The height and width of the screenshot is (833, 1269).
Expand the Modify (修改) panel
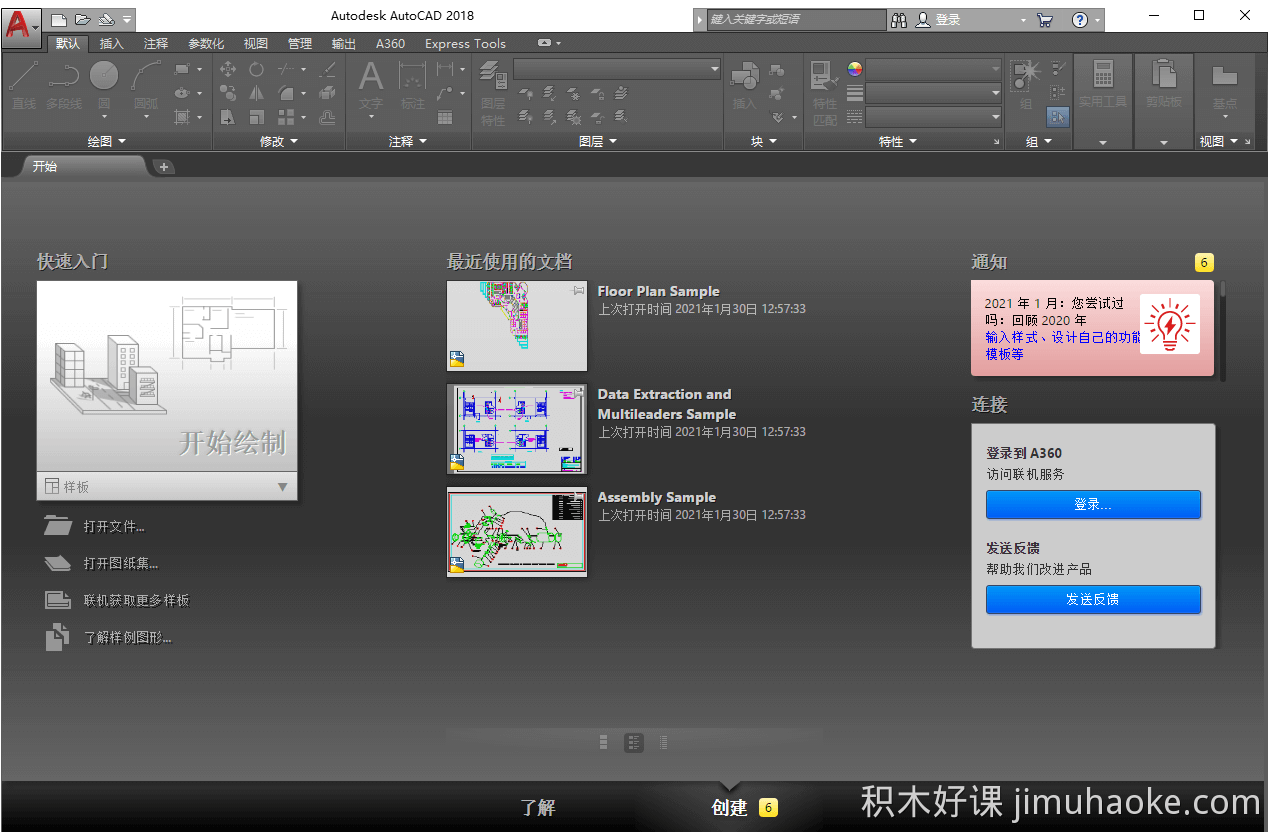tap(278, 142)
